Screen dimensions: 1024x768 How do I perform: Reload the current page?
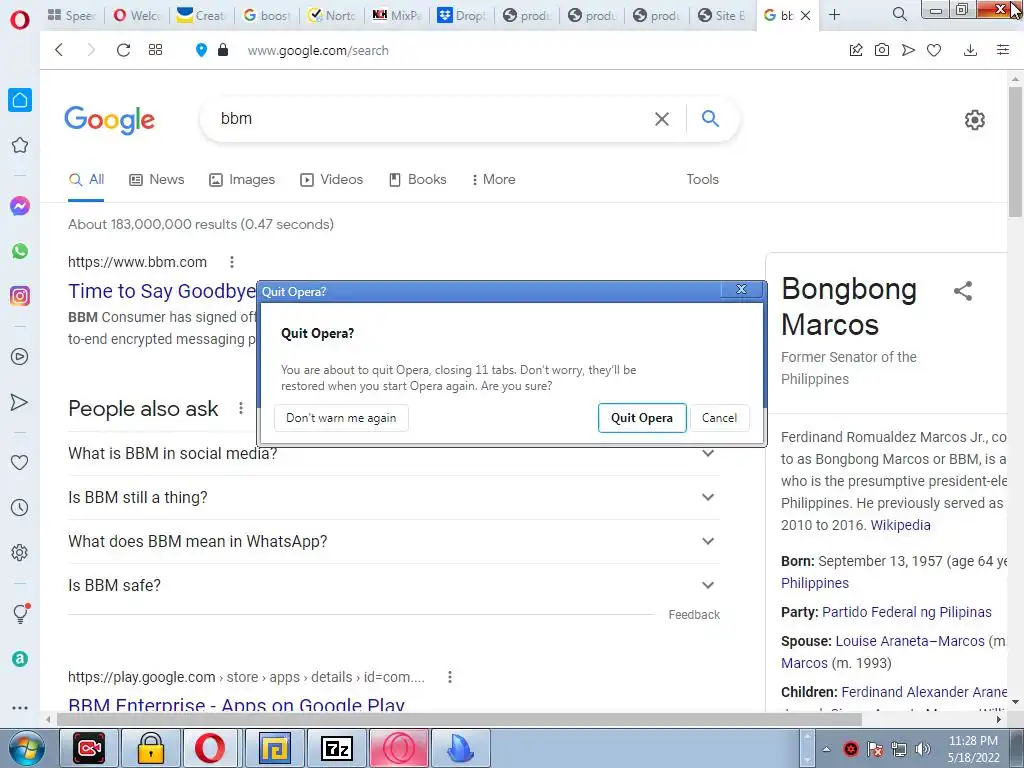[x=123, y=50]
